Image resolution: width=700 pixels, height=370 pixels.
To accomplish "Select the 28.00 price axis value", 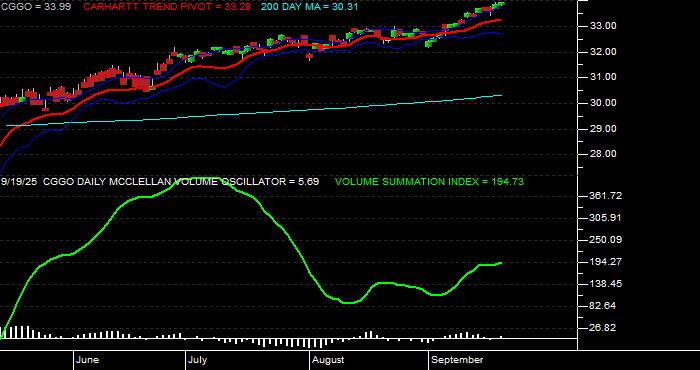I will [603, 154].
